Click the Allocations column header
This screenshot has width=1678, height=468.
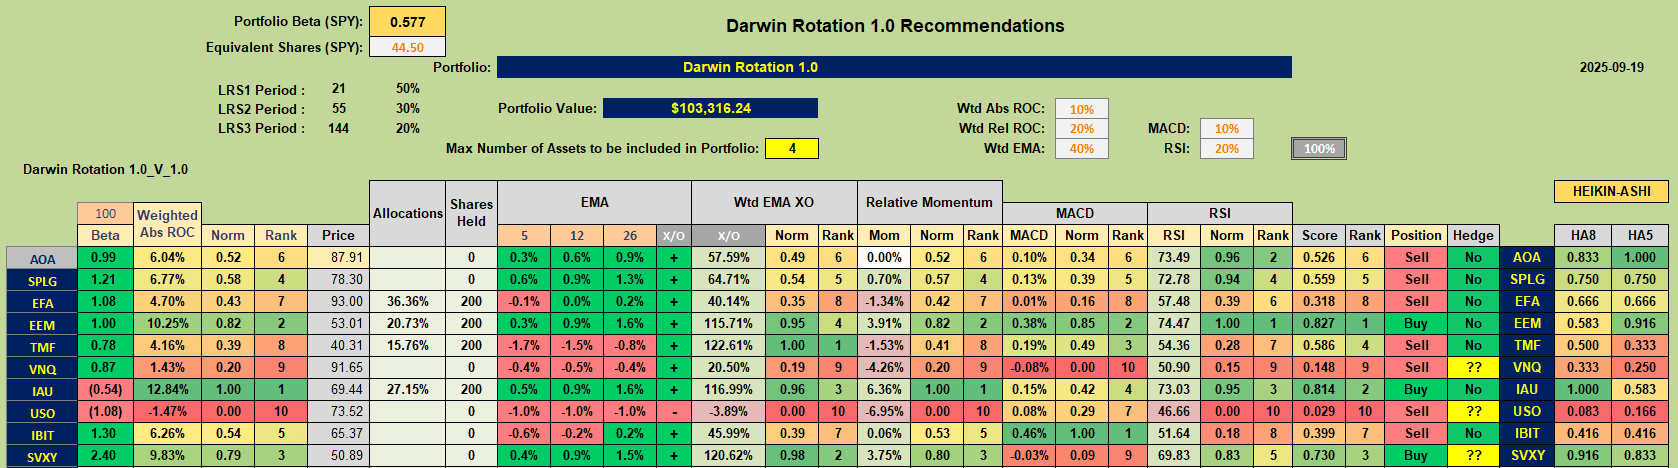coord(407,213)
